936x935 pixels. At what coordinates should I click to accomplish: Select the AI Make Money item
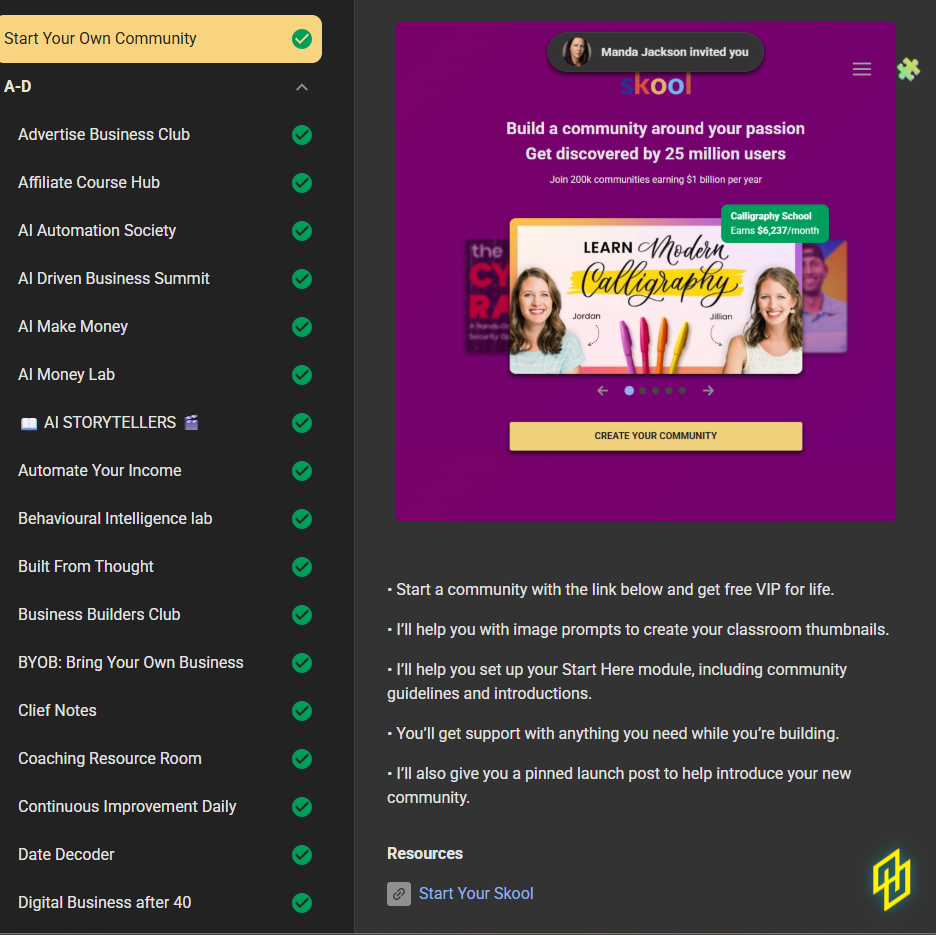pos(73,327)
